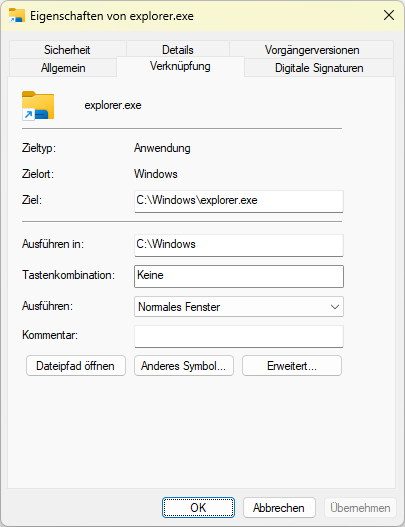Viewport: 405px width, 527px height.
Task: Open the Details tab
Action: pos(178,50)
